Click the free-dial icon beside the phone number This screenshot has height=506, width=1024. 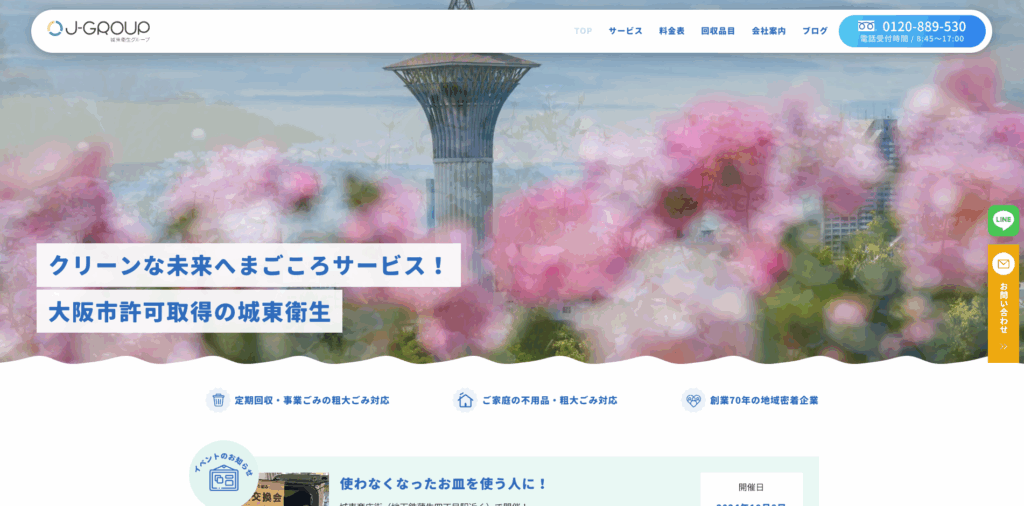coord(866,26)
